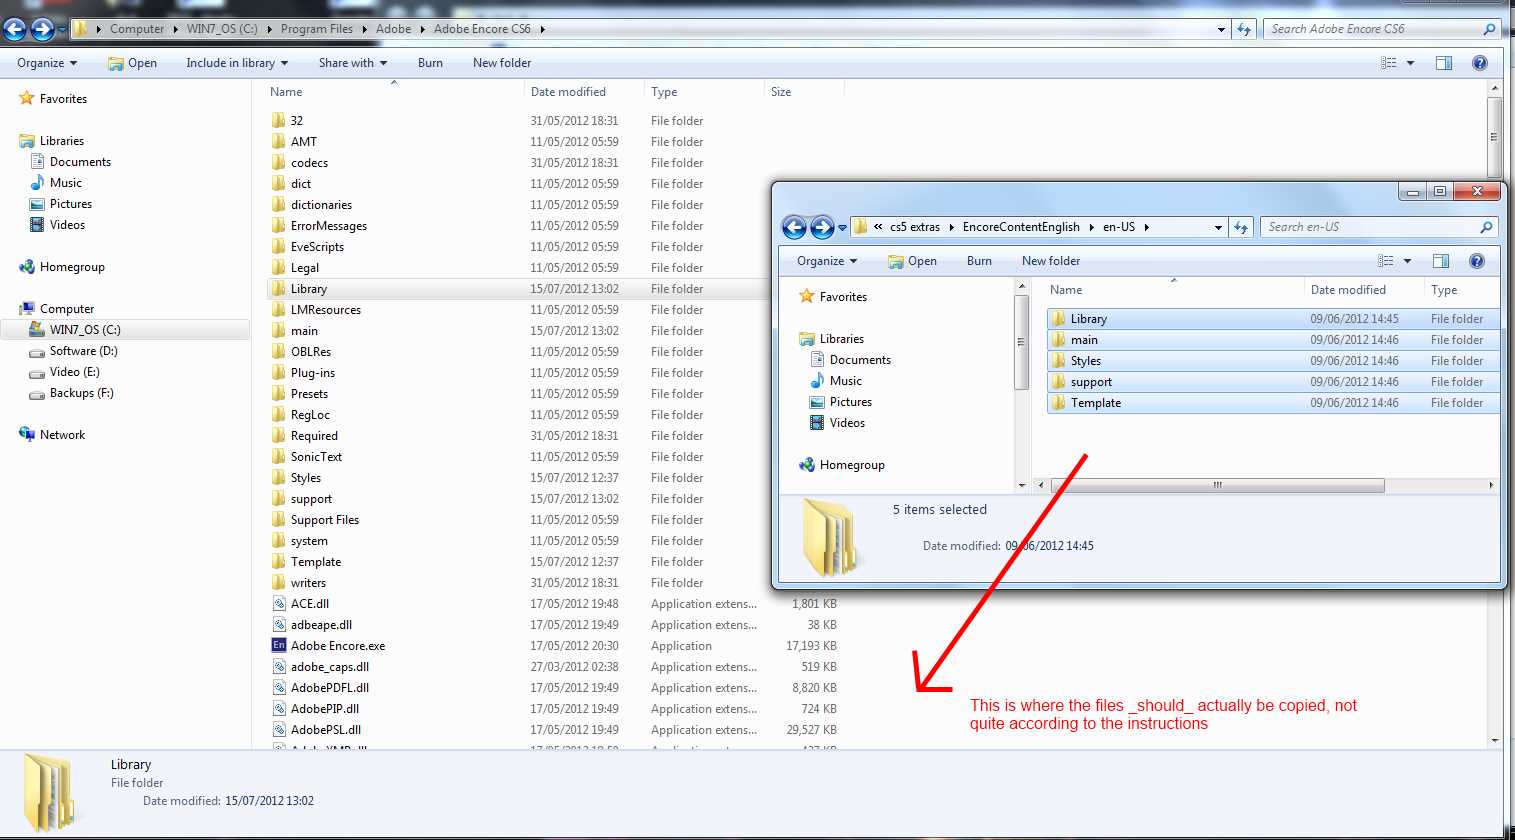
Task: Click New folder in en-US window toolbar
Action: (1051, 261)
